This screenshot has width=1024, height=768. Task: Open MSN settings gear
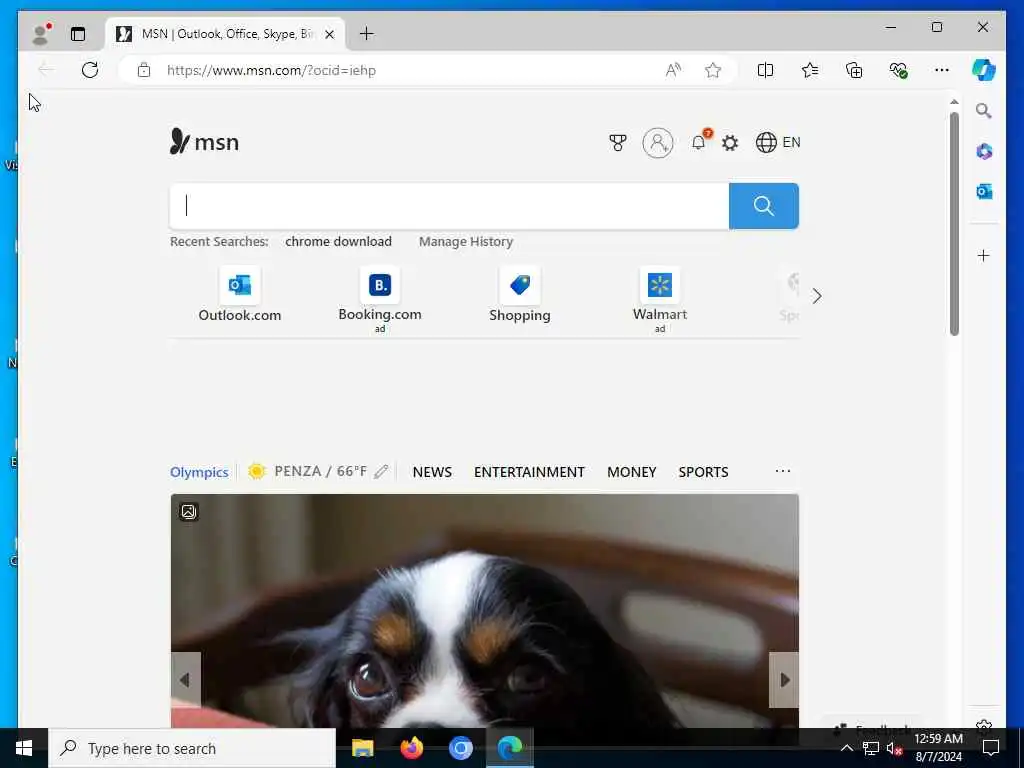(730, 142)
